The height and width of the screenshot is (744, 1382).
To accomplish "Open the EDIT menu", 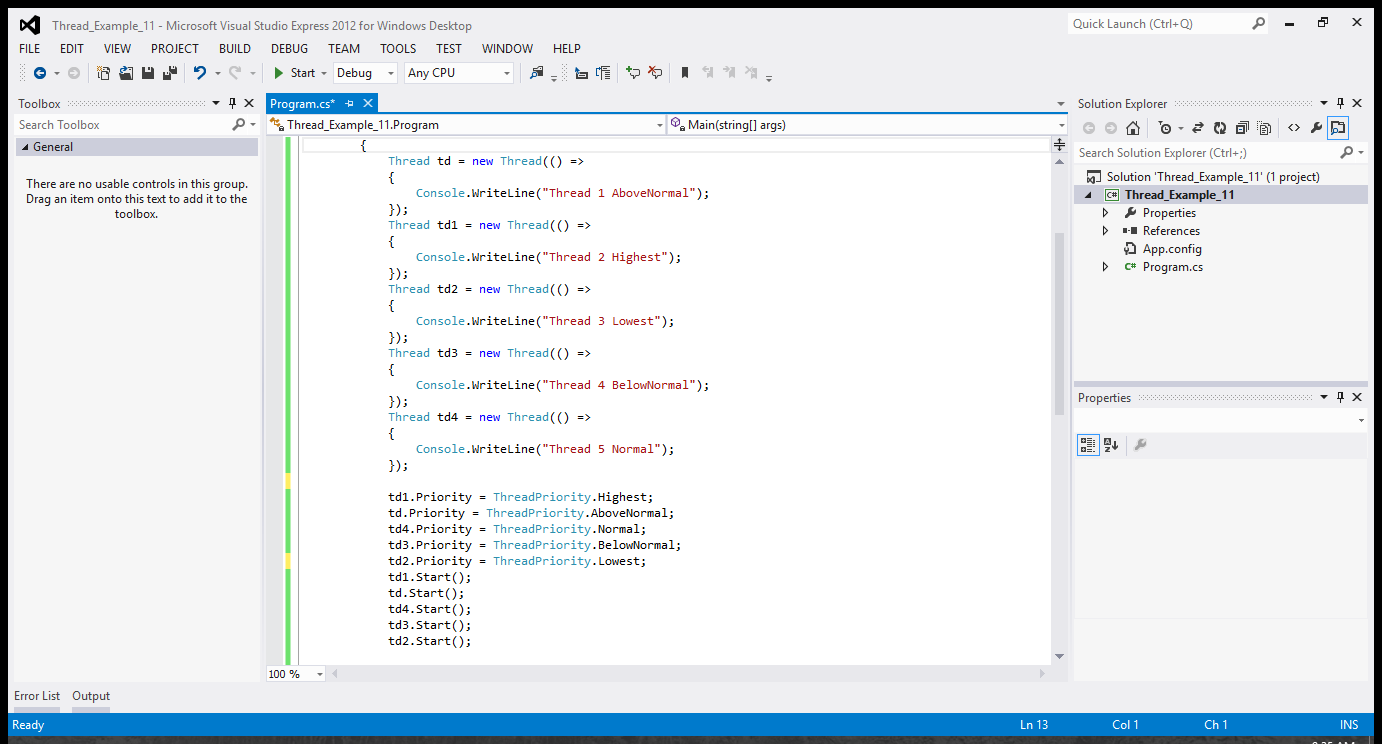I will pyautogui.click(x=72, y=48).
